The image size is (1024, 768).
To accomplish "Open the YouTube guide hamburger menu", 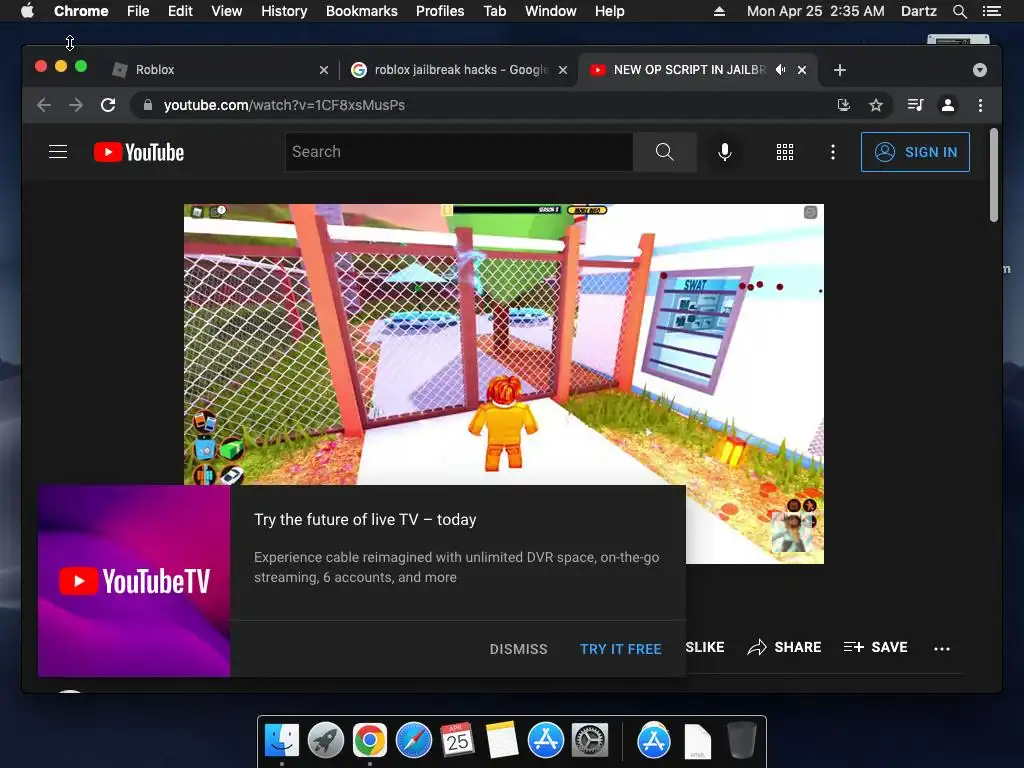I will pyautogui.click(x=58, y=152).
